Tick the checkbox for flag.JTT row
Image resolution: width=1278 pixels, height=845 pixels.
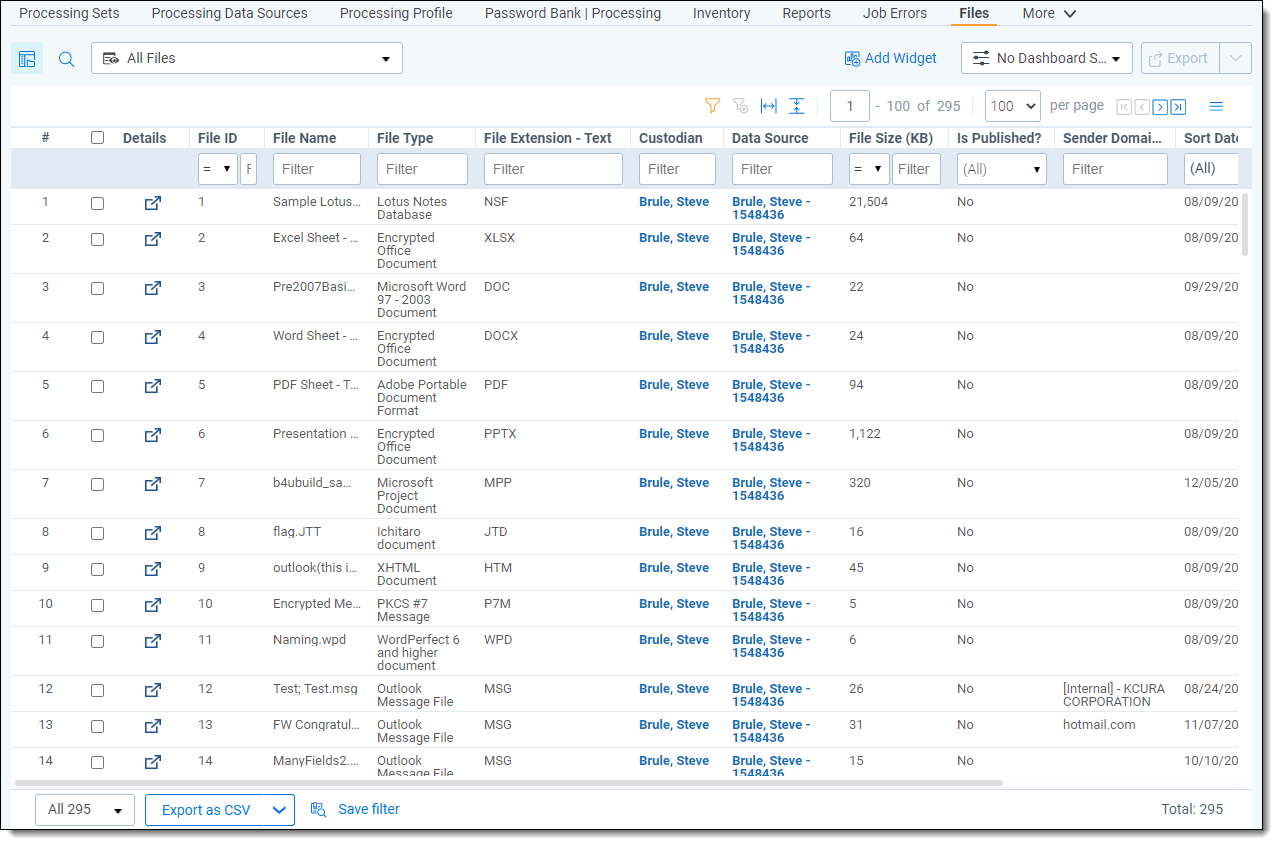pyautogui.click(x=97, y=533)
